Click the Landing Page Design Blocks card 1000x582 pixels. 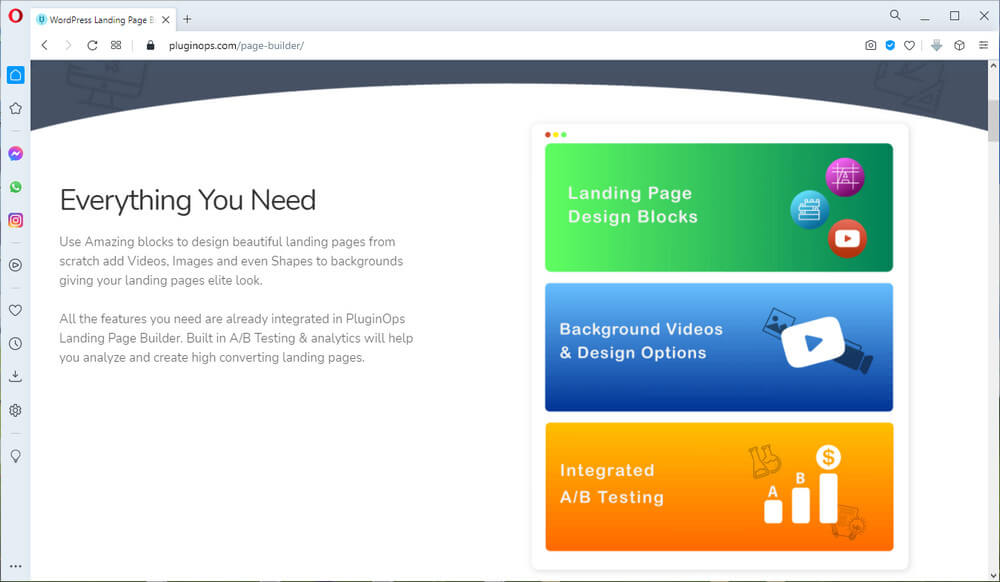(x=719, y=207)
